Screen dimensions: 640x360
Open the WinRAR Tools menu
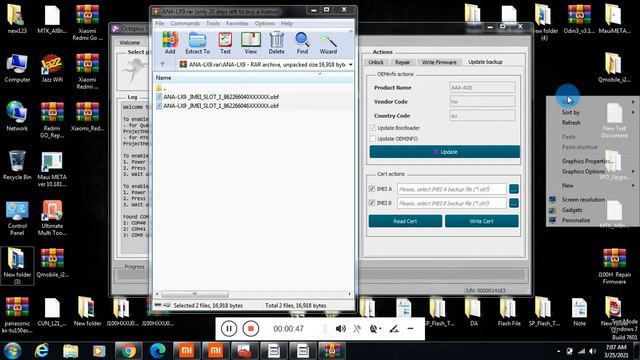click(x=213, y=23)
